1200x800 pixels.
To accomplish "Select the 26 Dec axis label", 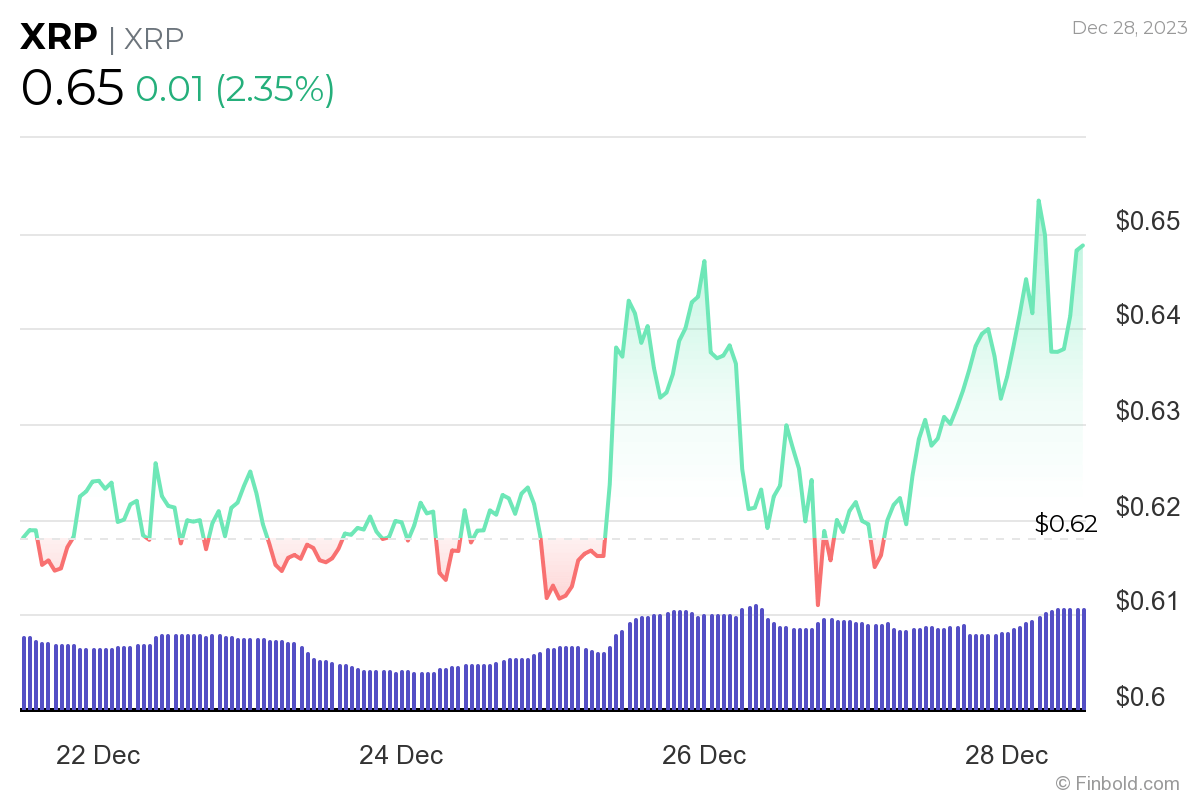I will tap(703, 756).
